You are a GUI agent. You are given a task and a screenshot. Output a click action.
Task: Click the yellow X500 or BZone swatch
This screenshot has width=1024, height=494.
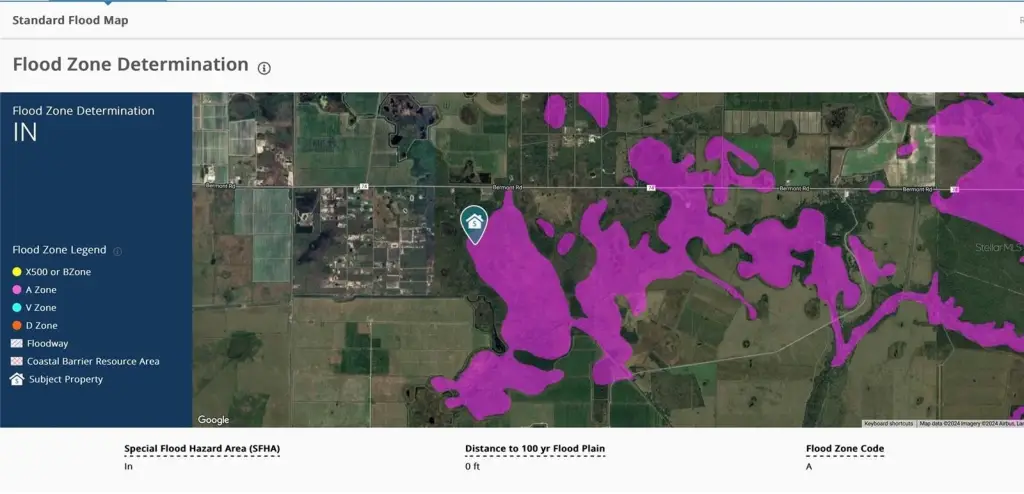click(17, 272)
